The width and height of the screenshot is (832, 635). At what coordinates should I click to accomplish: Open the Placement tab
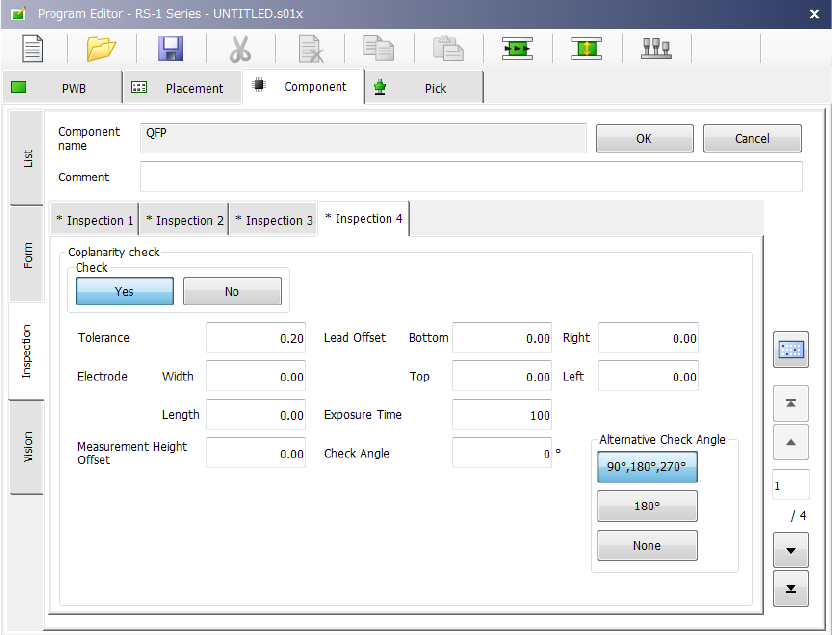(x=182, y=88)
